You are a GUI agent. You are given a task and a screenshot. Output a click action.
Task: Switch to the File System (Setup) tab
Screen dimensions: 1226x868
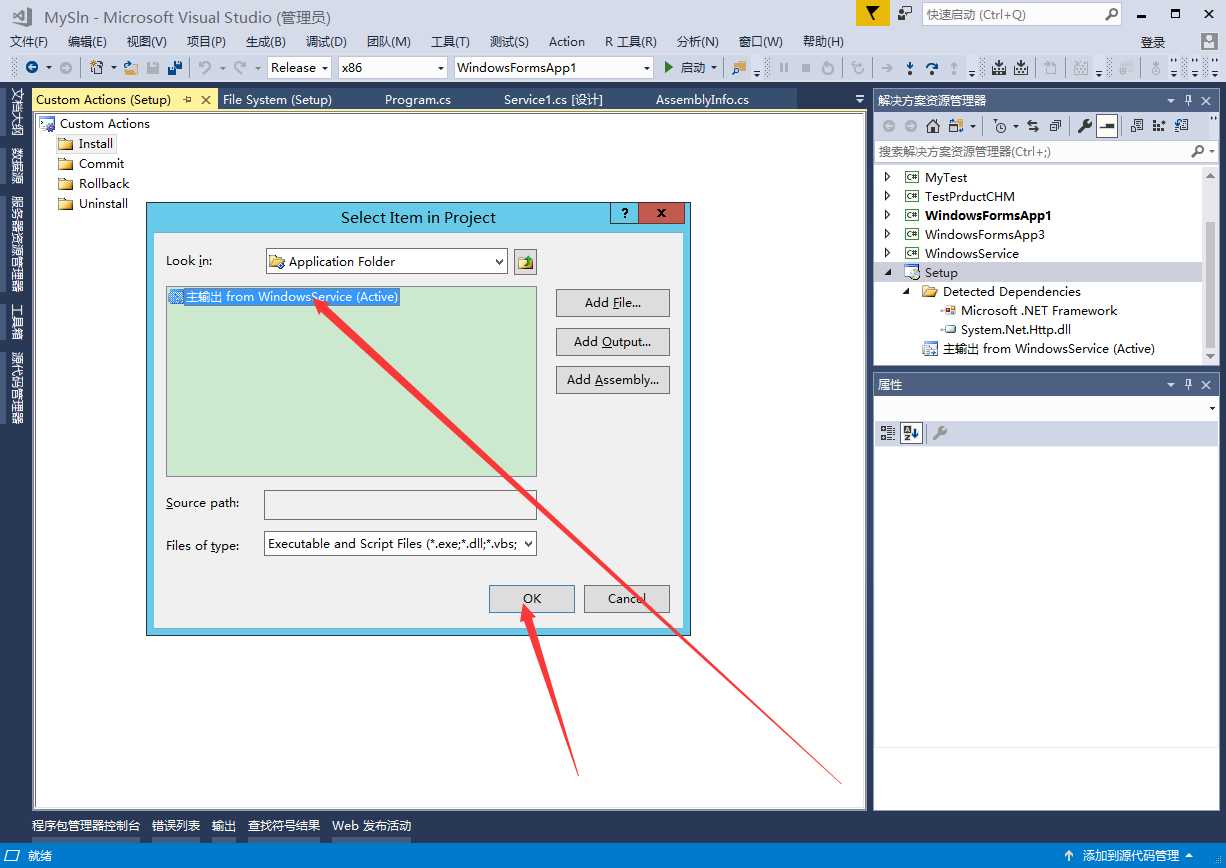(x=277, y=100)
